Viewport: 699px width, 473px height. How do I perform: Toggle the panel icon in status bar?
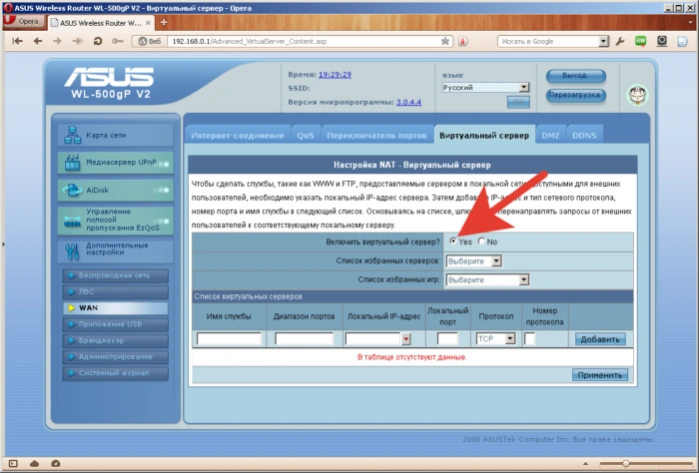click(x=13, y=464)
